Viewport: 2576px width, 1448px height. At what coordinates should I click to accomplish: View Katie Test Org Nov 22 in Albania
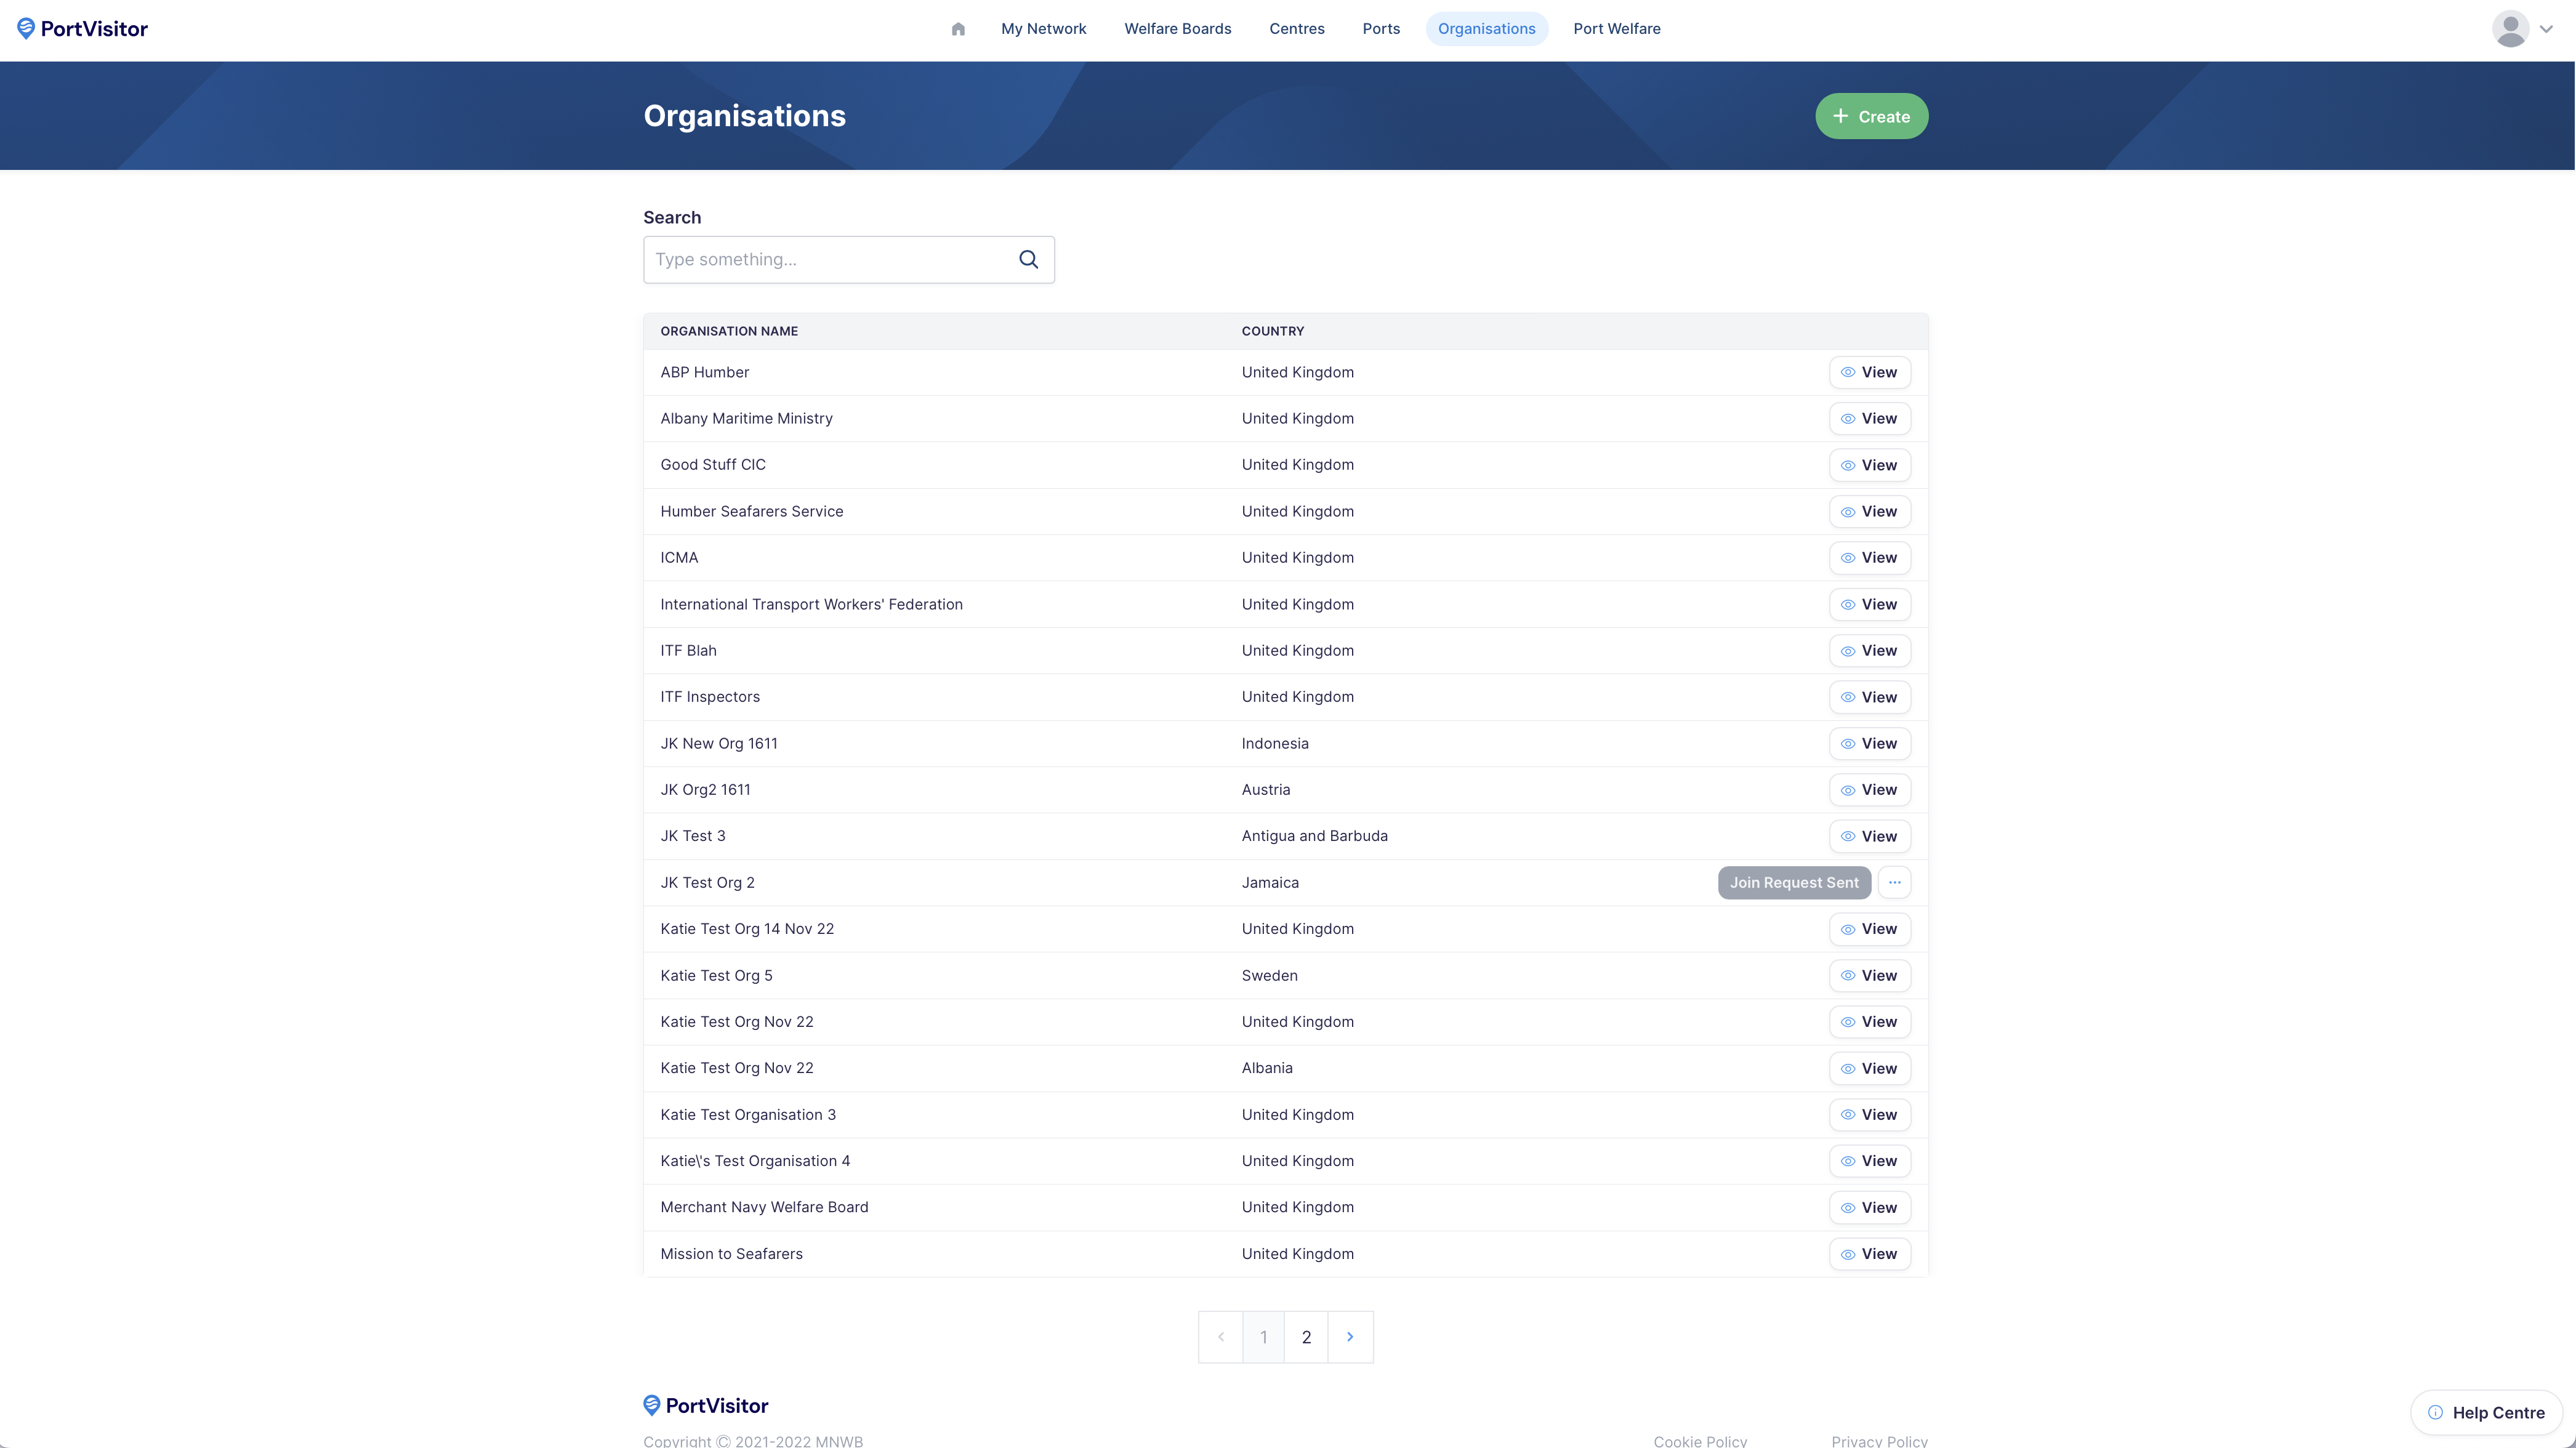click(x=1869, y=1068)
